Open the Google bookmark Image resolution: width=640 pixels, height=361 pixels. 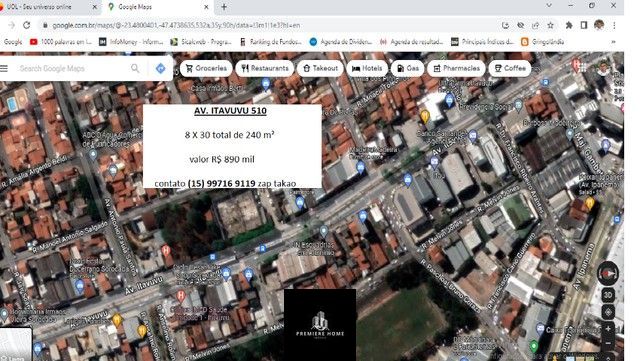click(12, 42)
